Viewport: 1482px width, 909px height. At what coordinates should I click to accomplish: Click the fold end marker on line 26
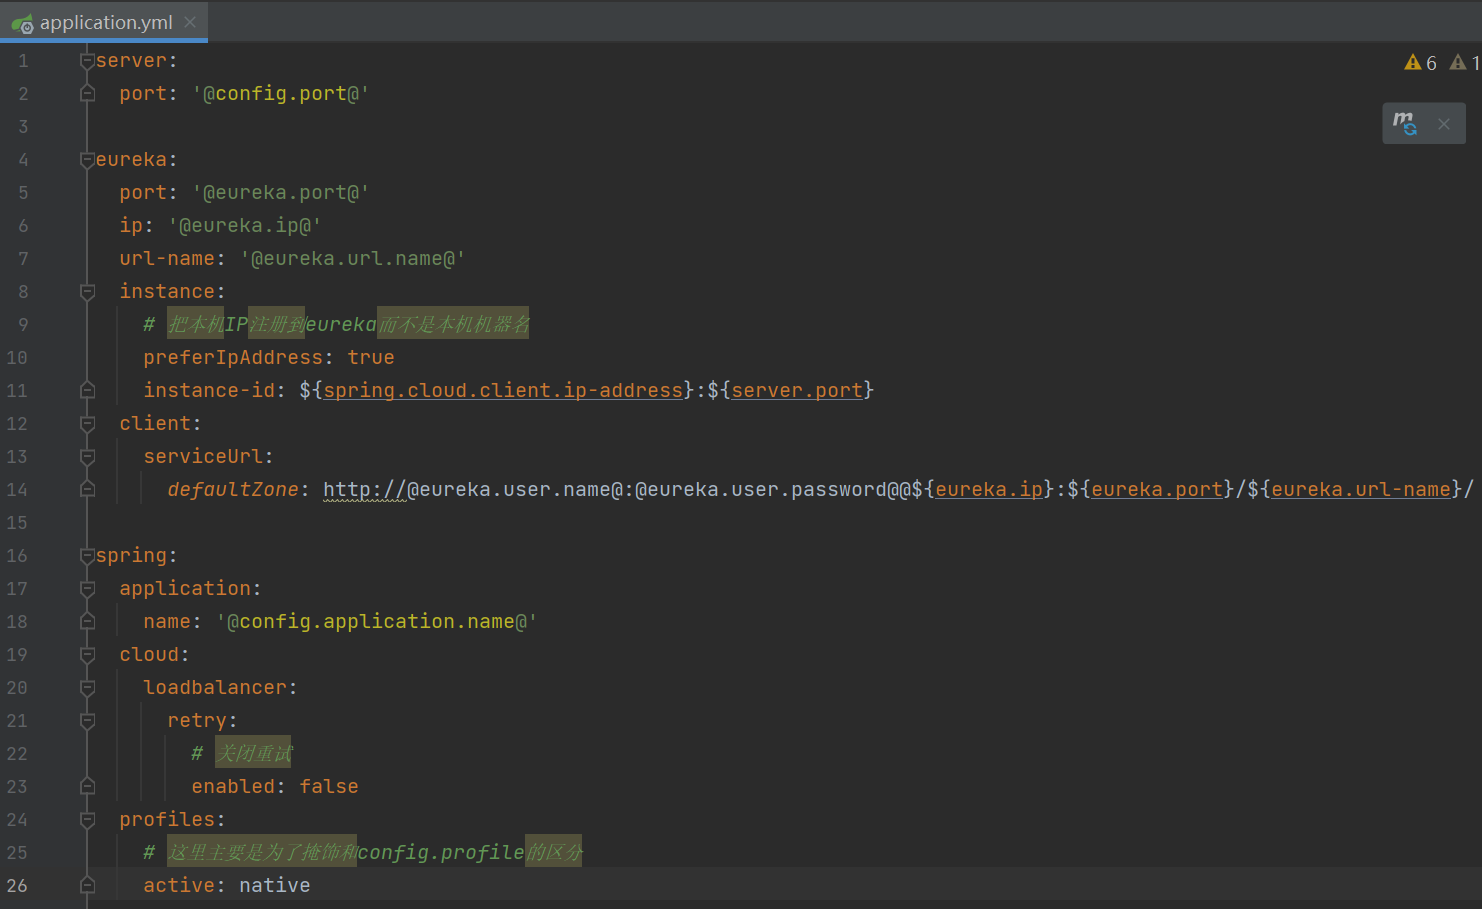(x=87, y=885)
